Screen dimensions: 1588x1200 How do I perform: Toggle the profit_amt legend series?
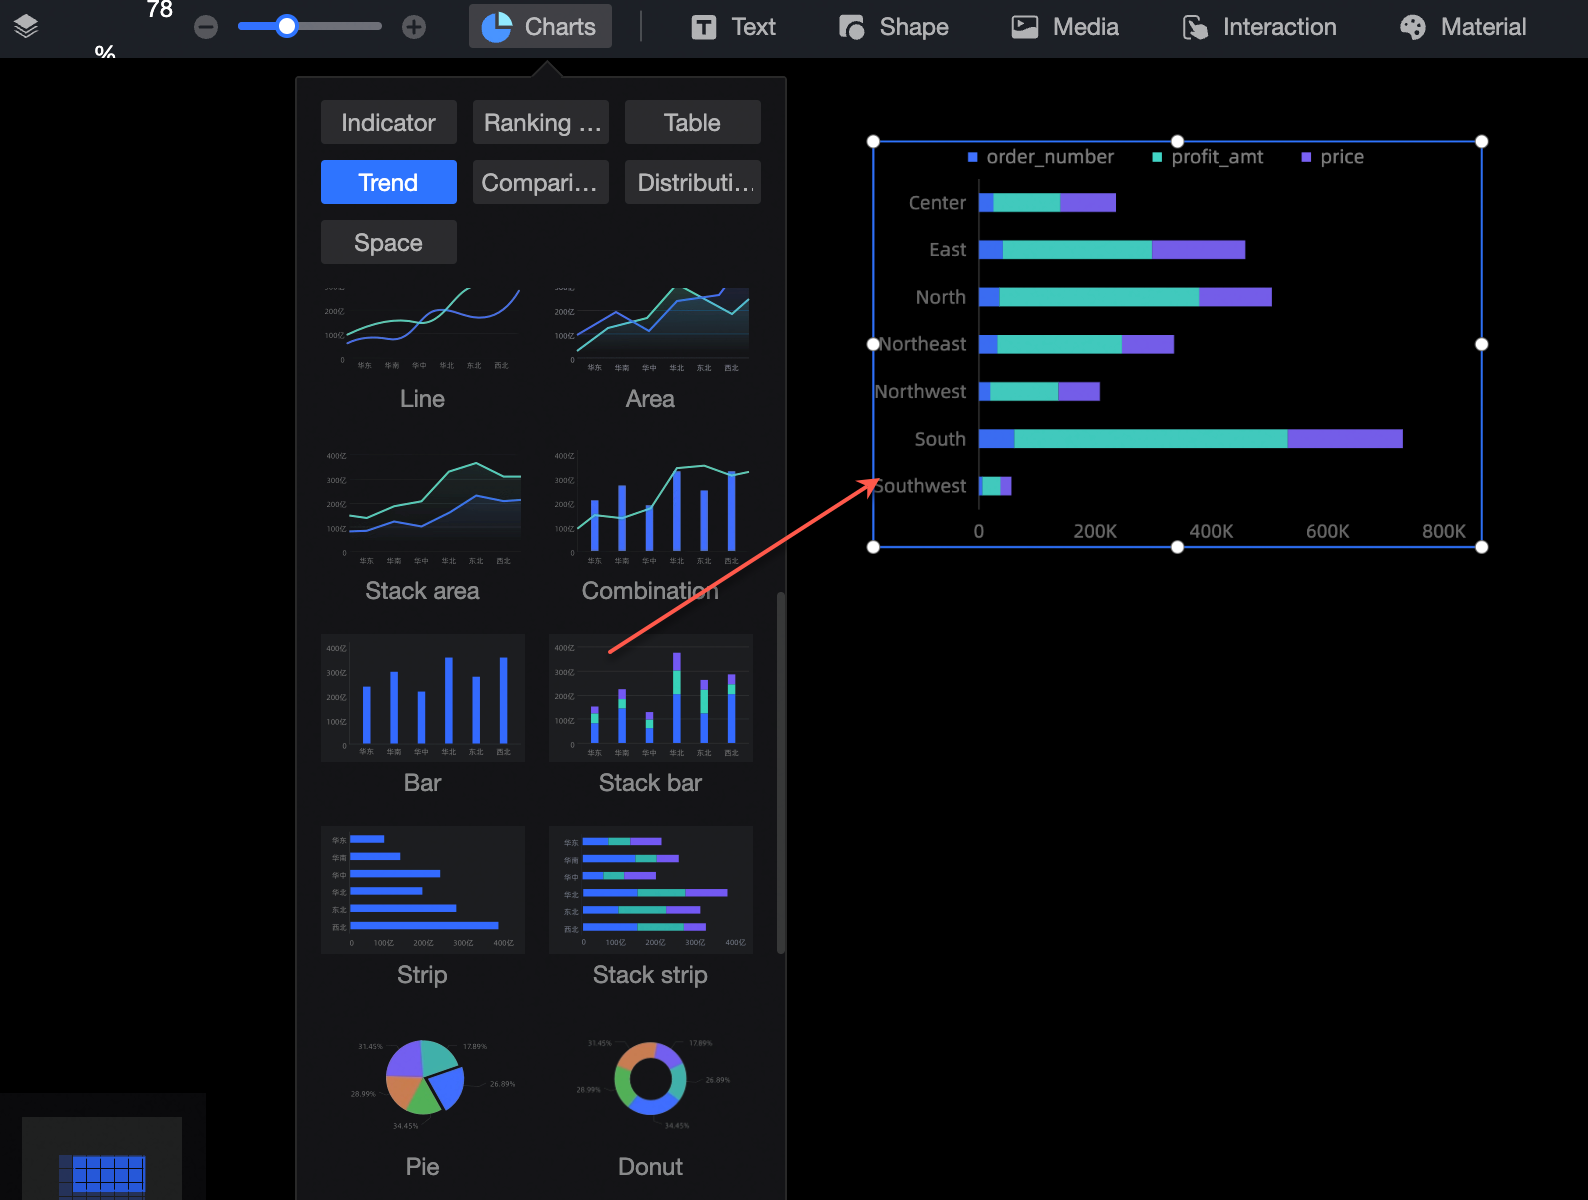1207,157
